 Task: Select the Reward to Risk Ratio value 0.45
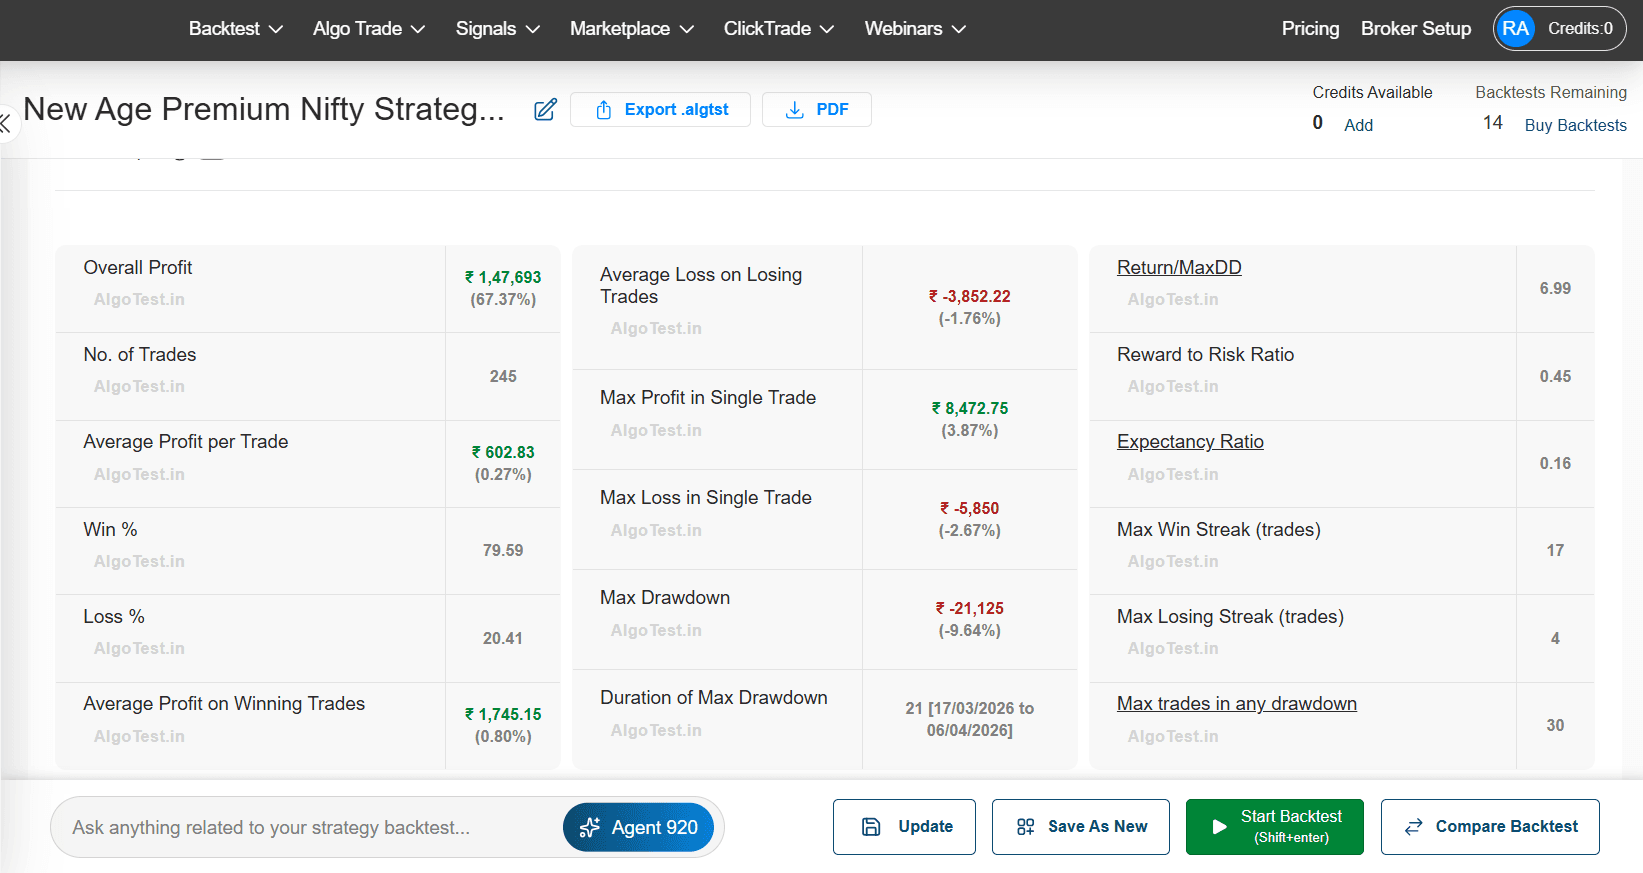(x=1555, y=376)
